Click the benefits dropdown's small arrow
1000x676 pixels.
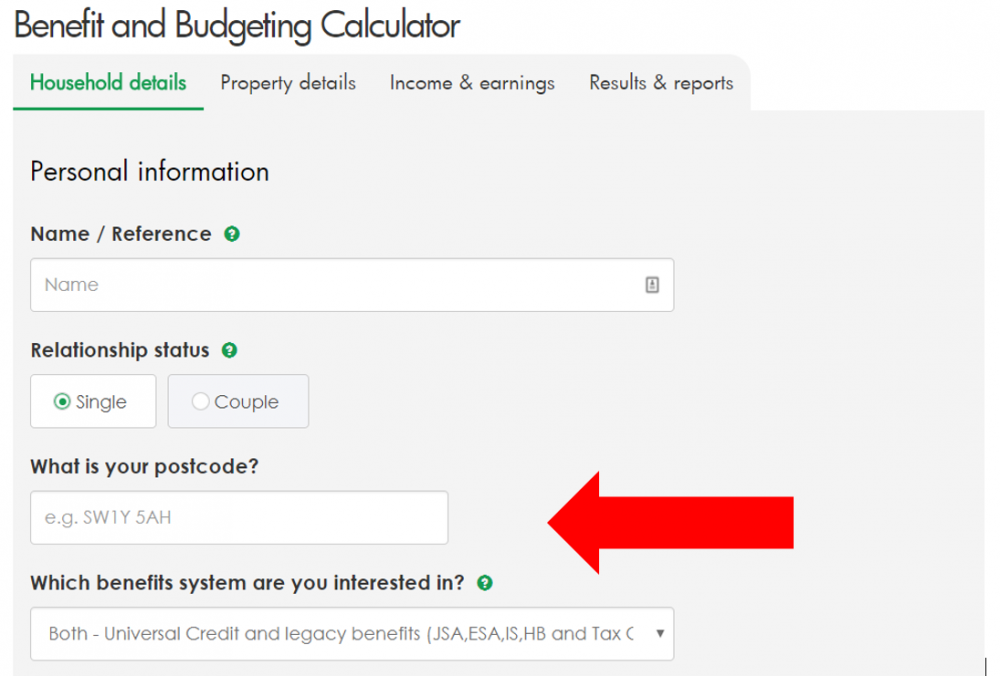pos(660,633)
